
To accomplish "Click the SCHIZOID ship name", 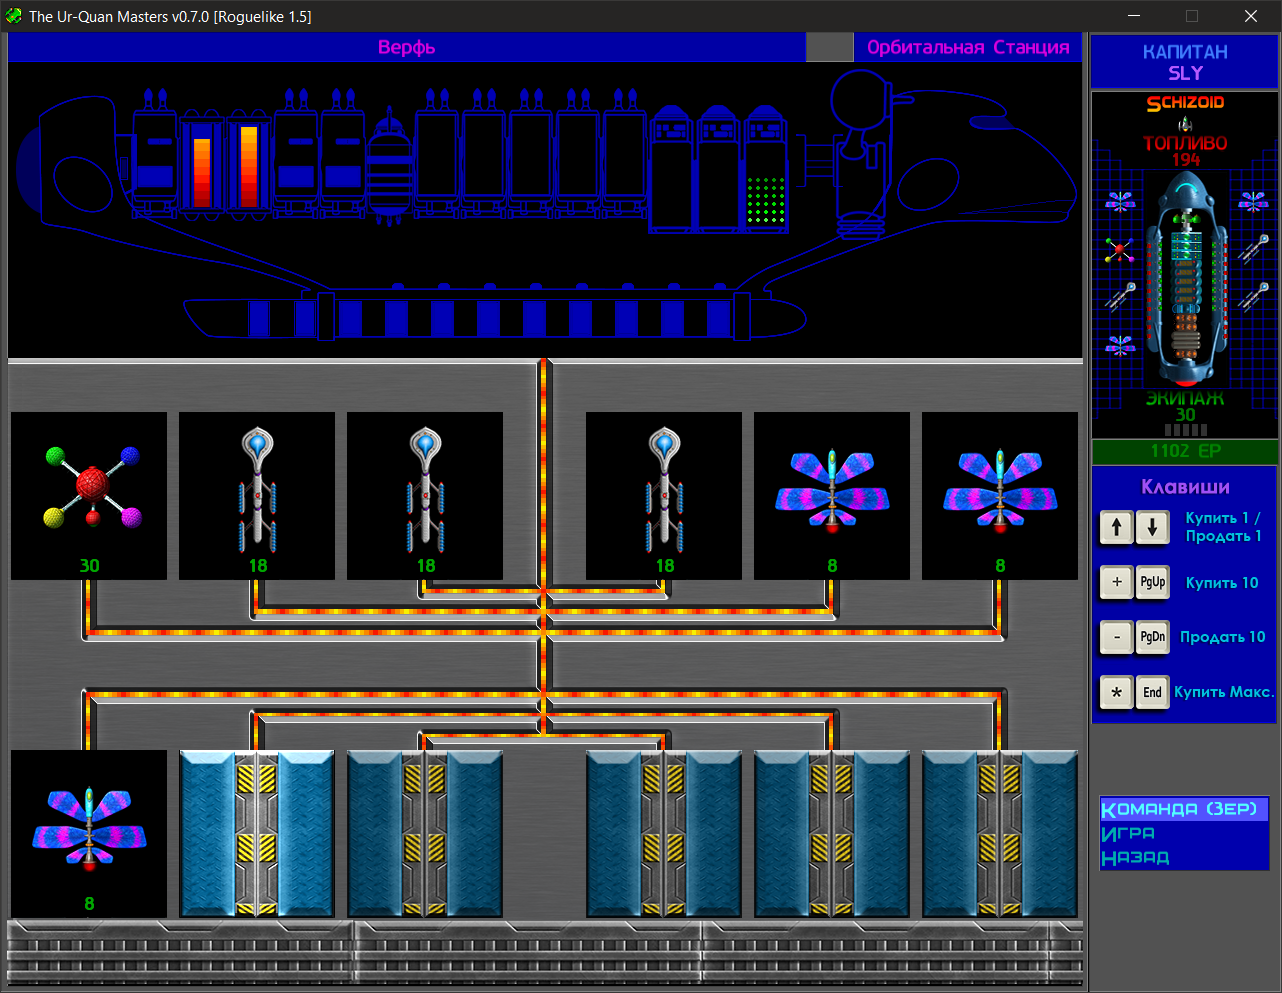I will pos(1185,102).
